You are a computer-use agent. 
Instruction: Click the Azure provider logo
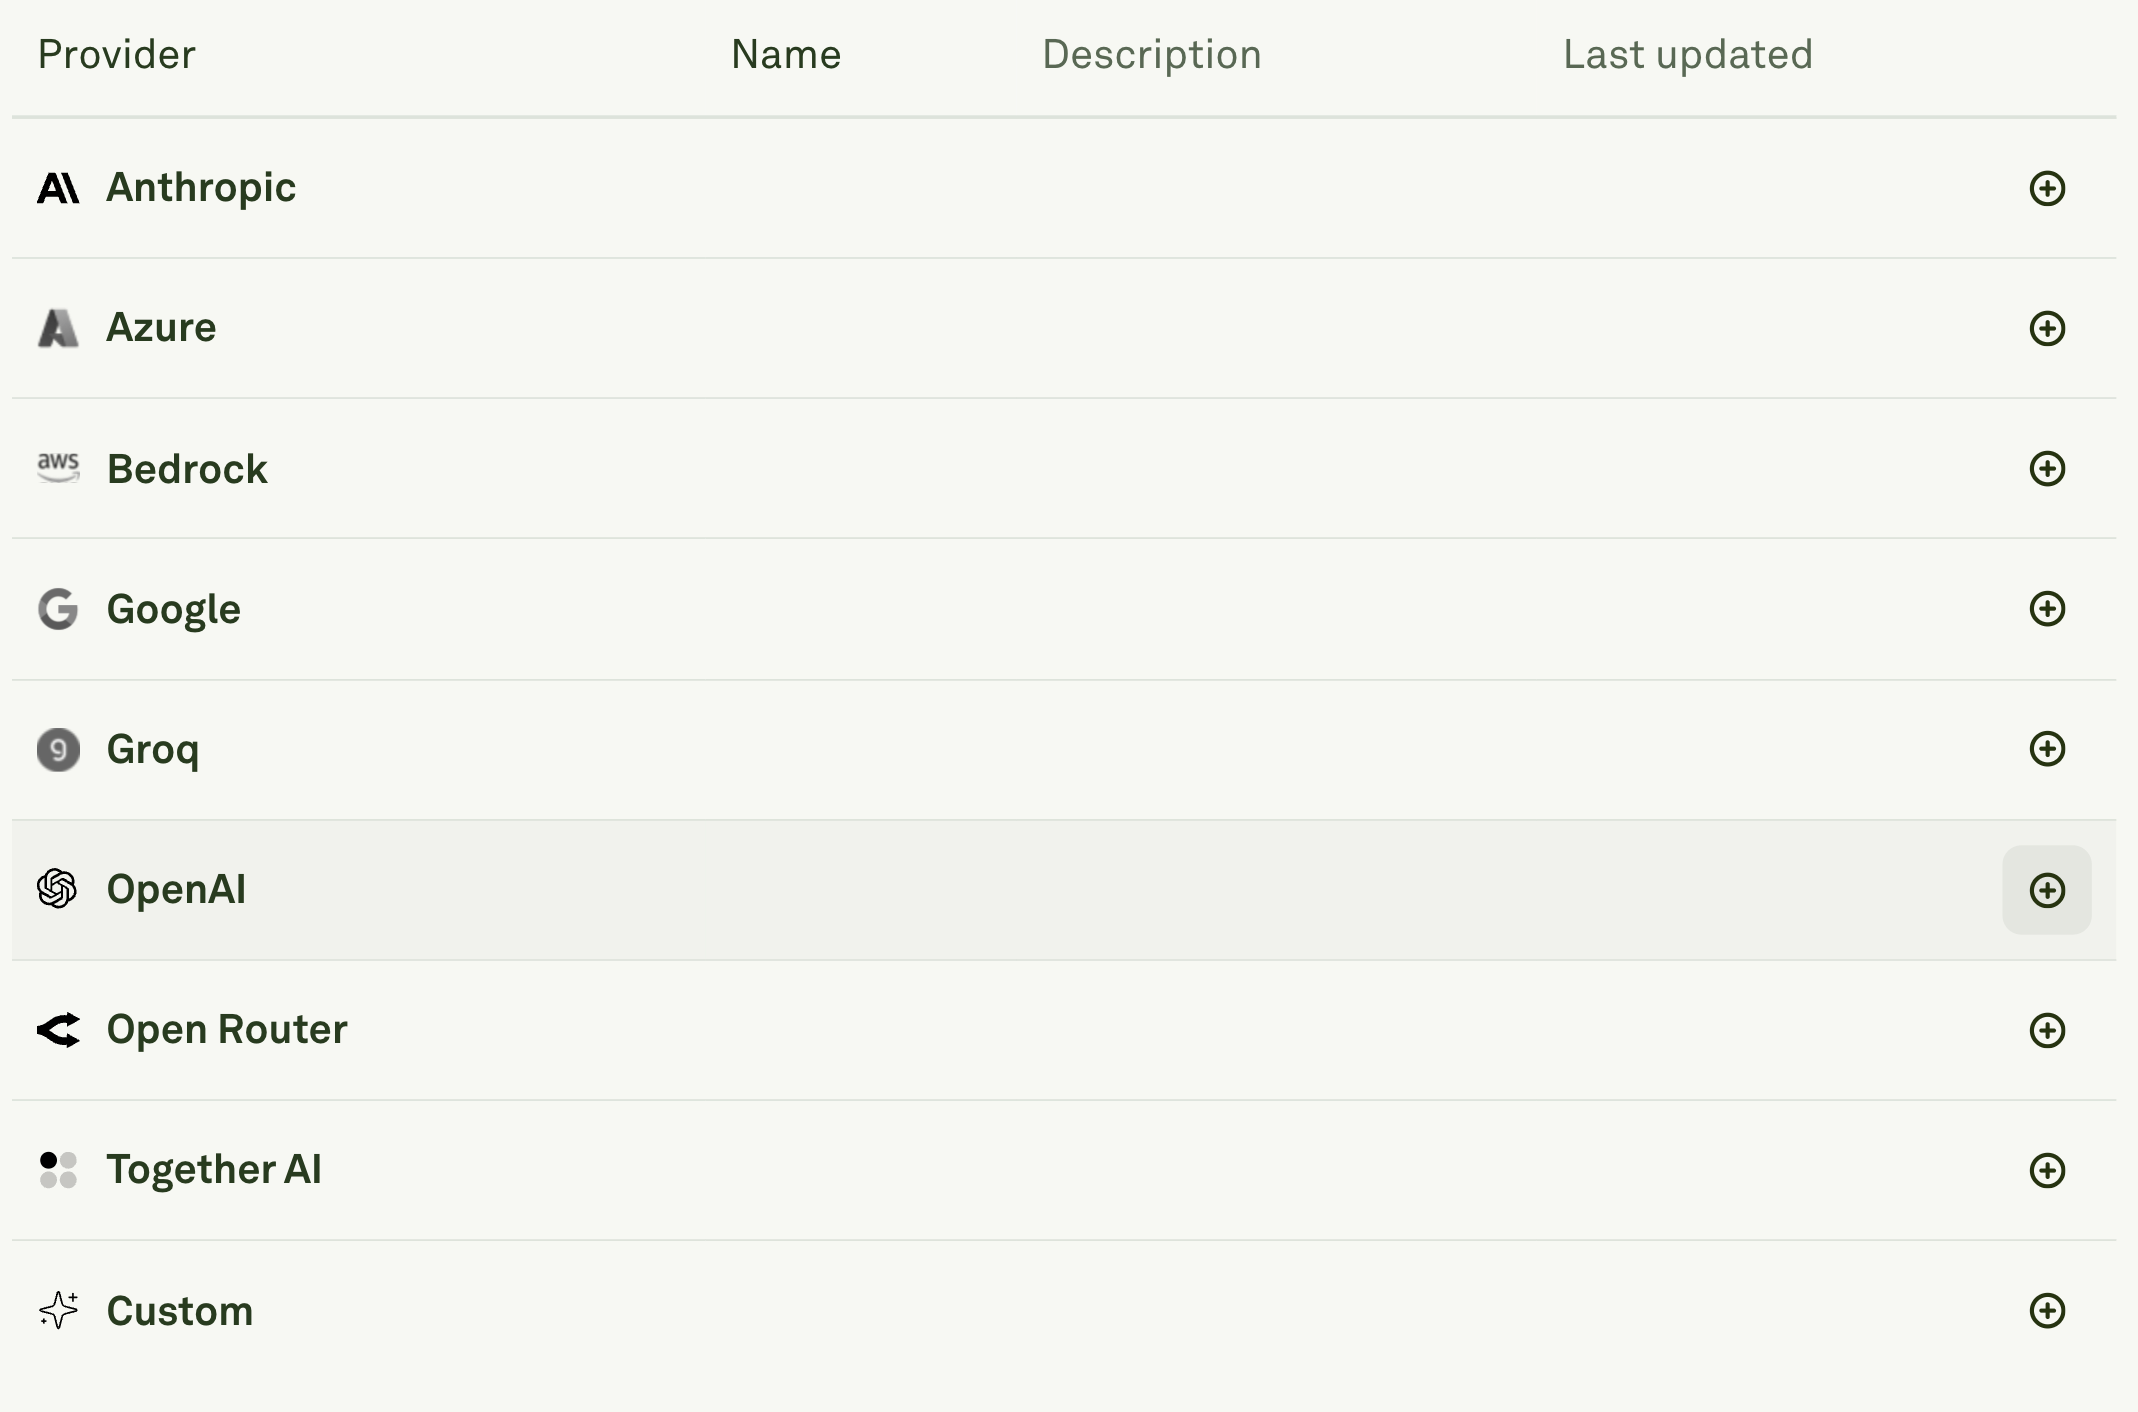[58, 328]
